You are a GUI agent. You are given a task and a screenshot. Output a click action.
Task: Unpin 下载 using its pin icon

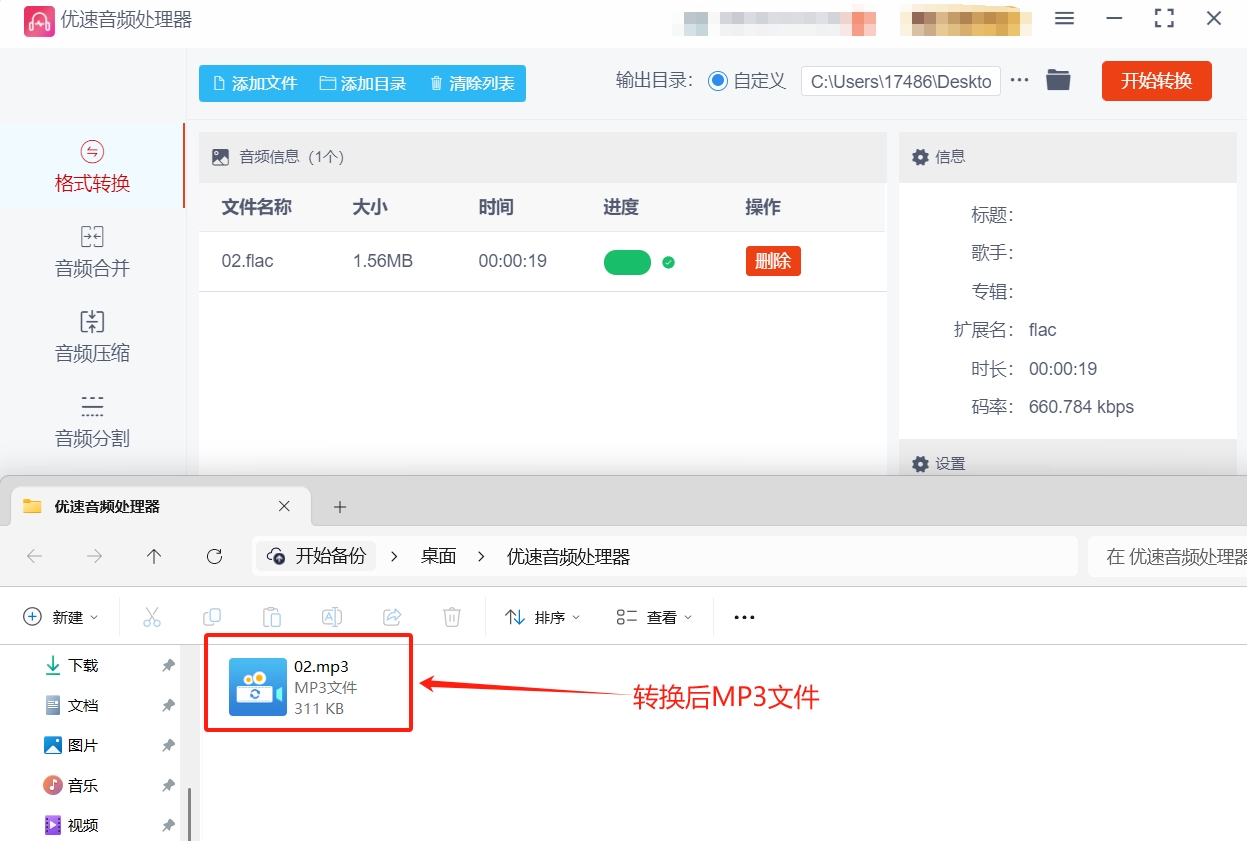pos(168,665)
